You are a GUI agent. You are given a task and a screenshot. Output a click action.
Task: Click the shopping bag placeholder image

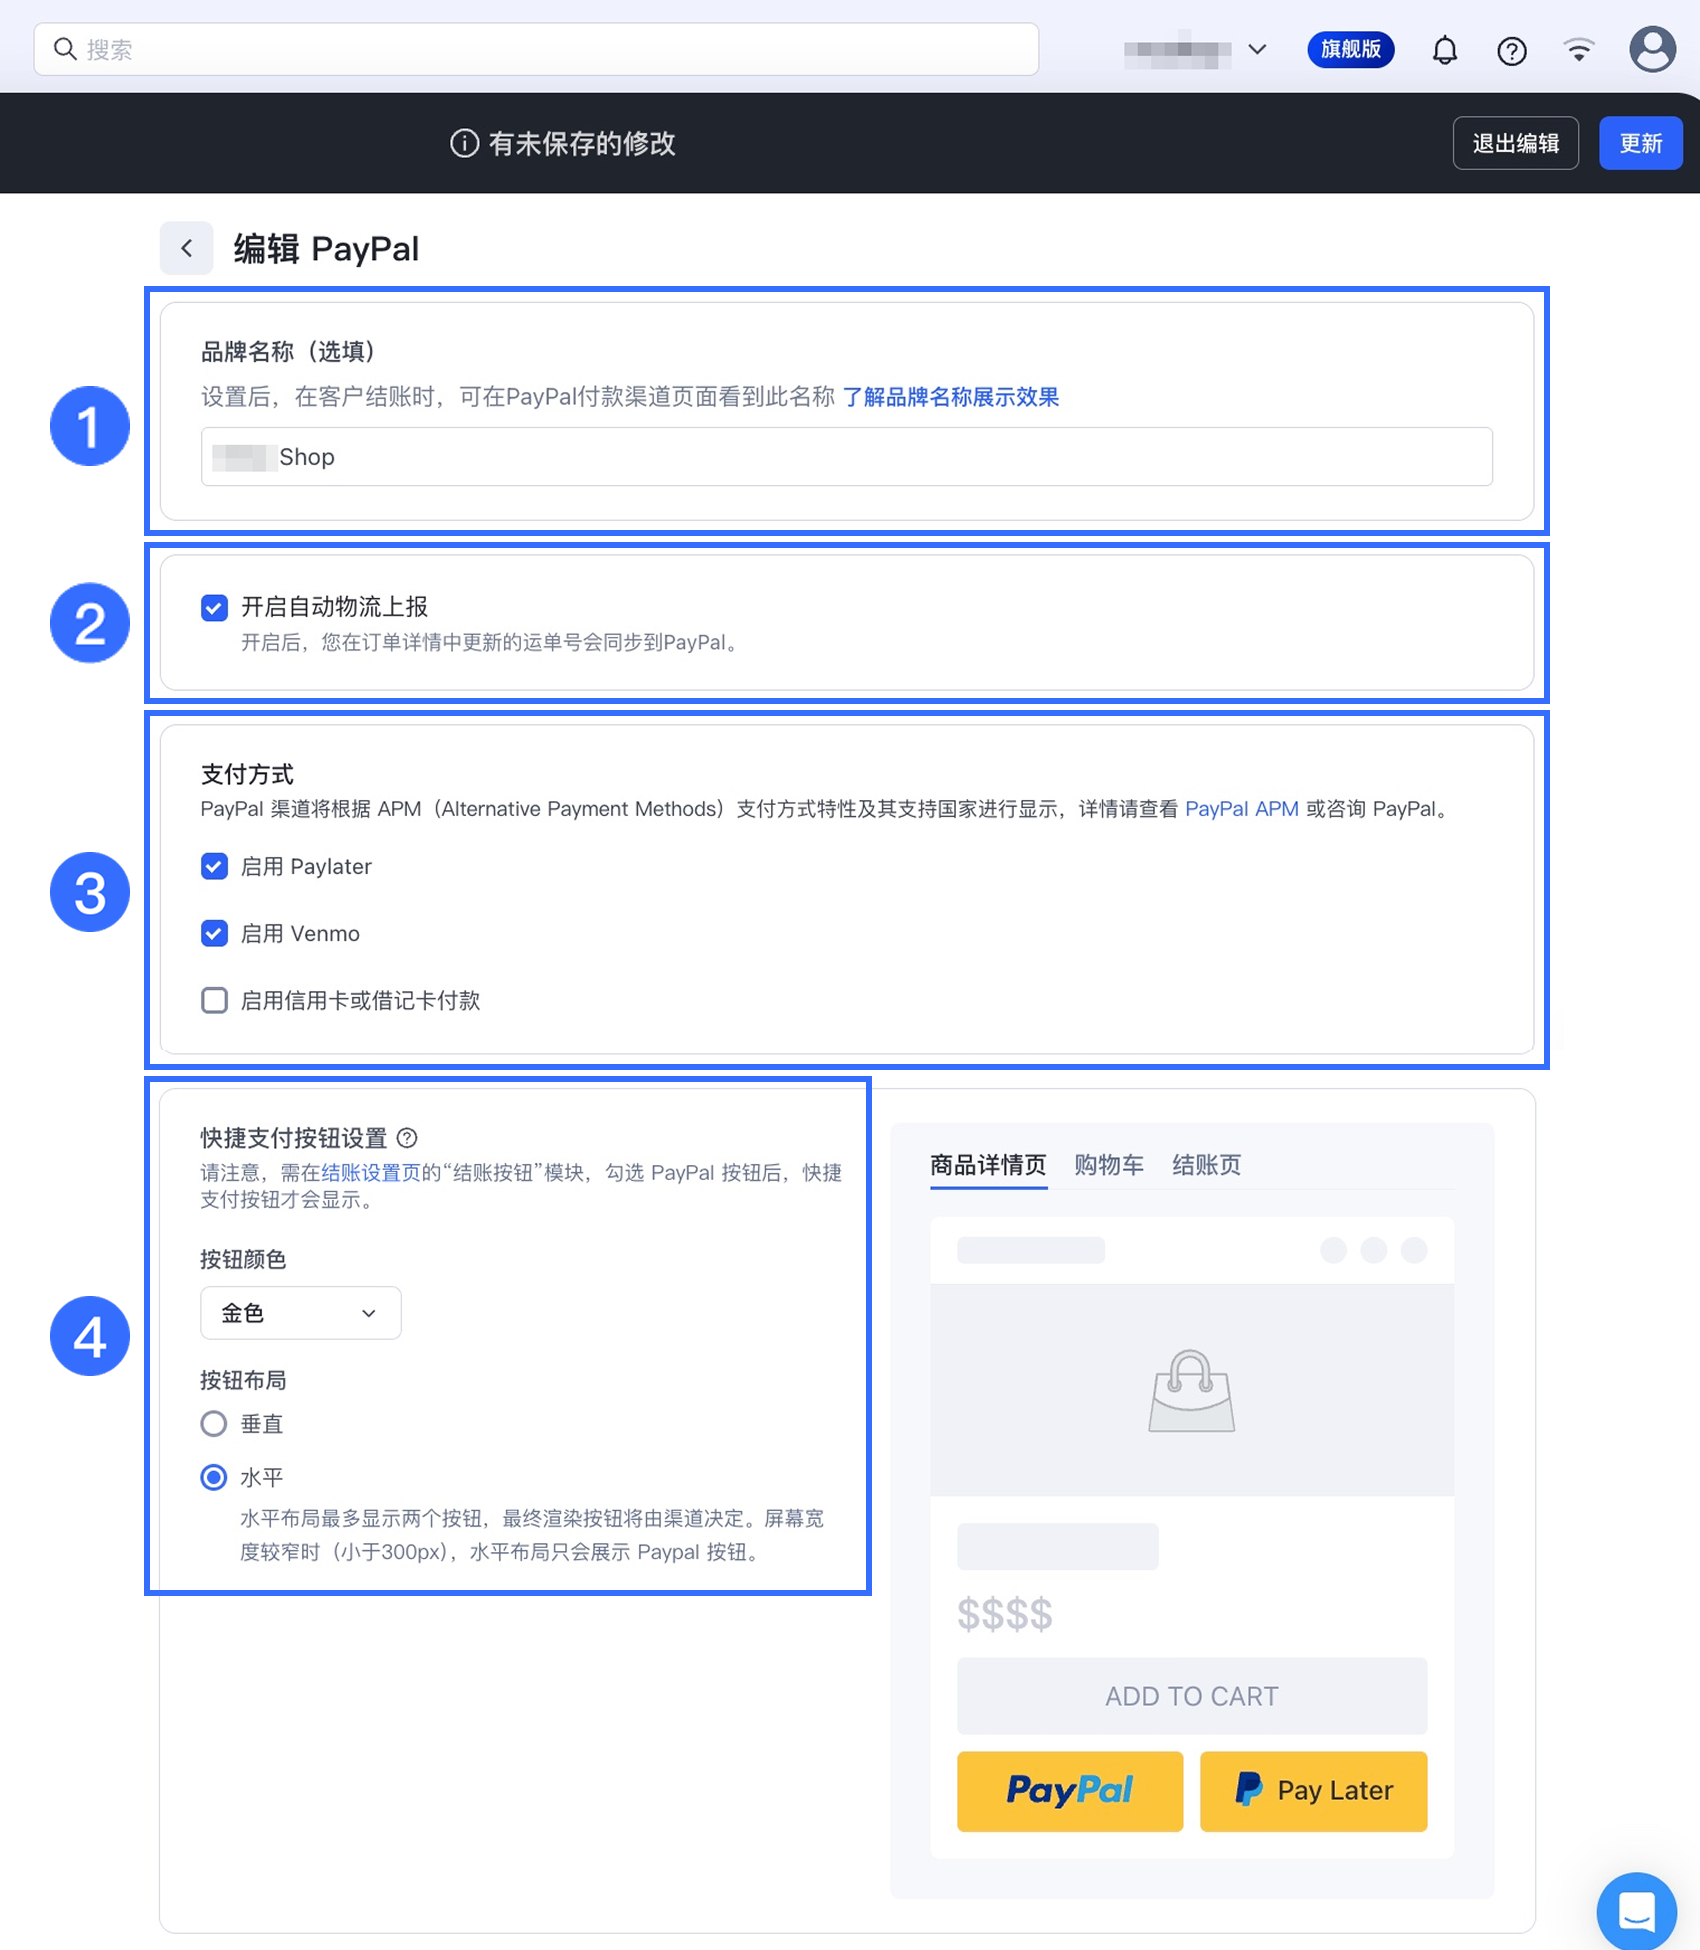(x=1191, y=1390)
